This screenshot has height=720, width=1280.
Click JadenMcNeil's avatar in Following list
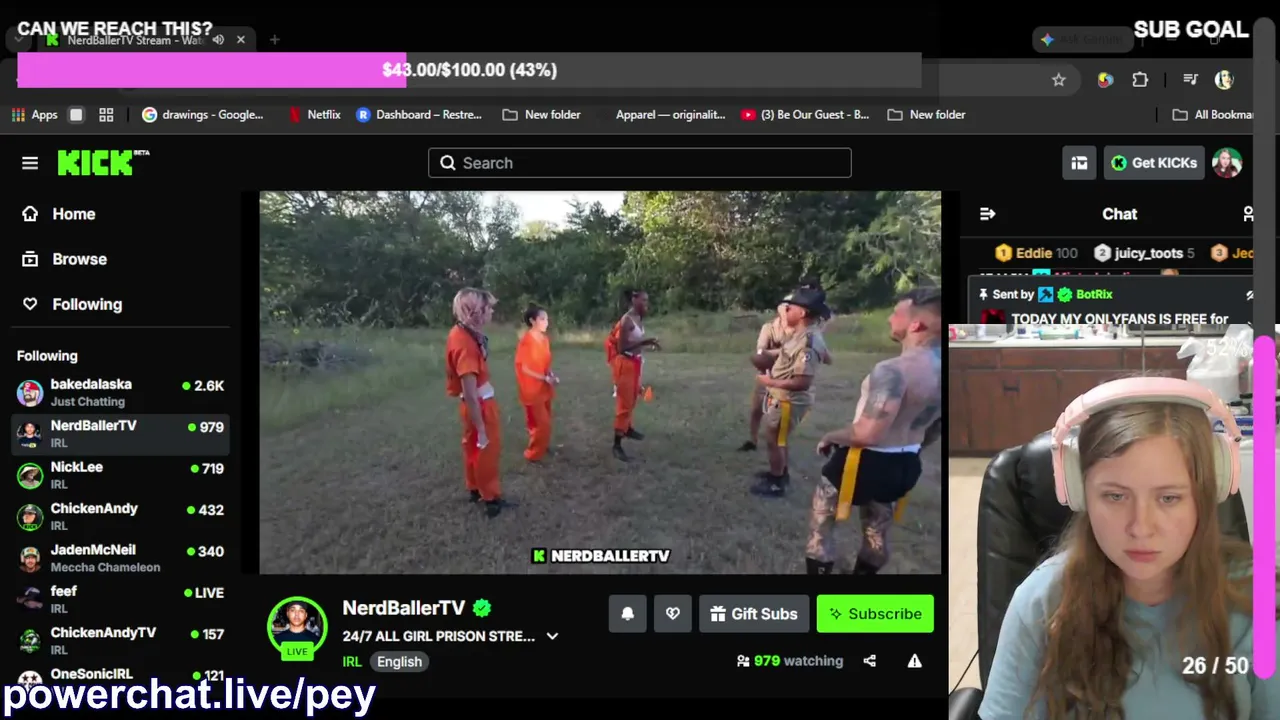pos(30,558)
